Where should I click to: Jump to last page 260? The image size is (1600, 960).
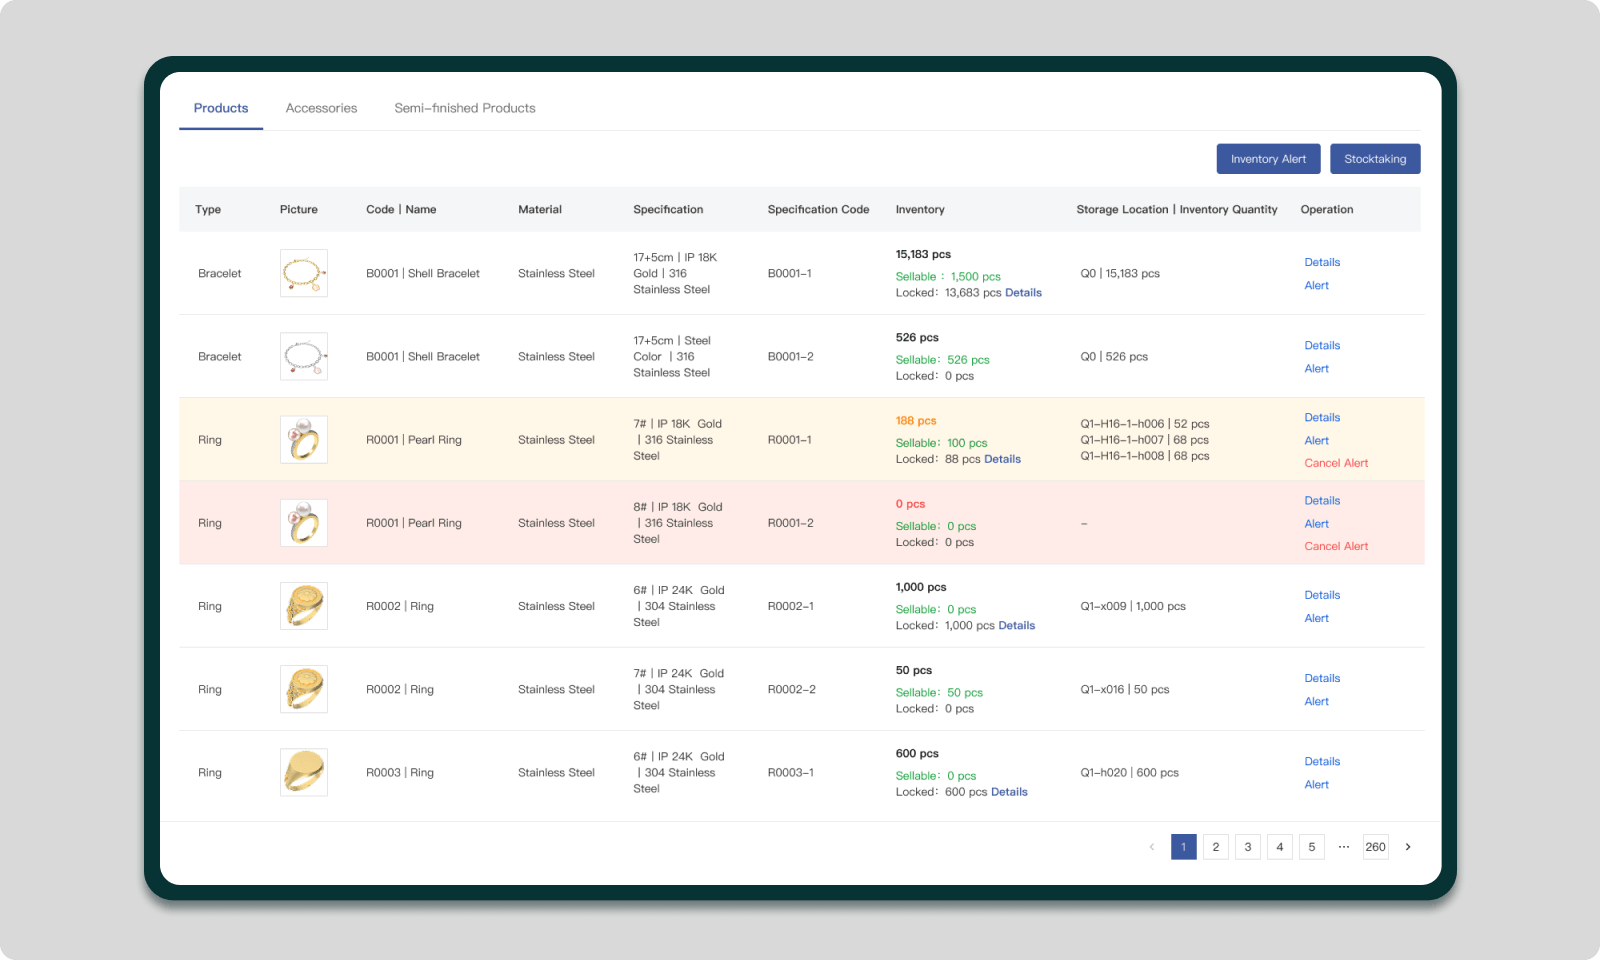point(1376,847)
